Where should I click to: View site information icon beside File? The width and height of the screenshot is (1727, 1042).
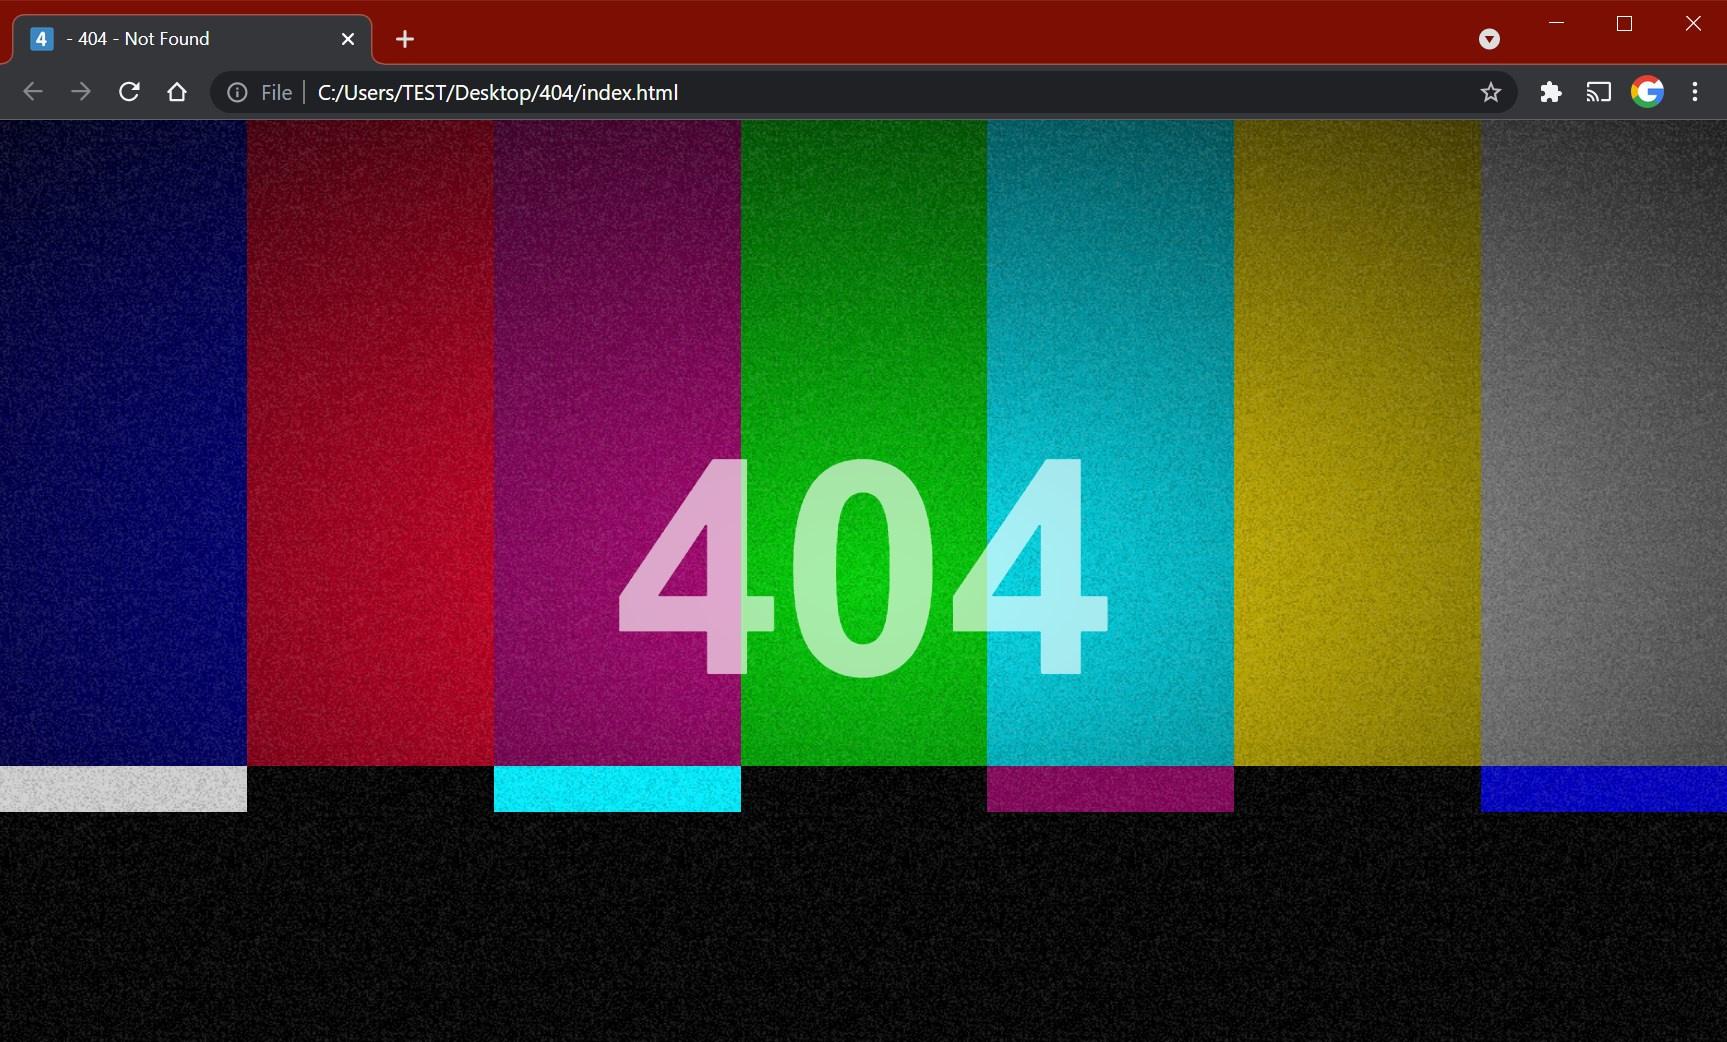(237, 93)
